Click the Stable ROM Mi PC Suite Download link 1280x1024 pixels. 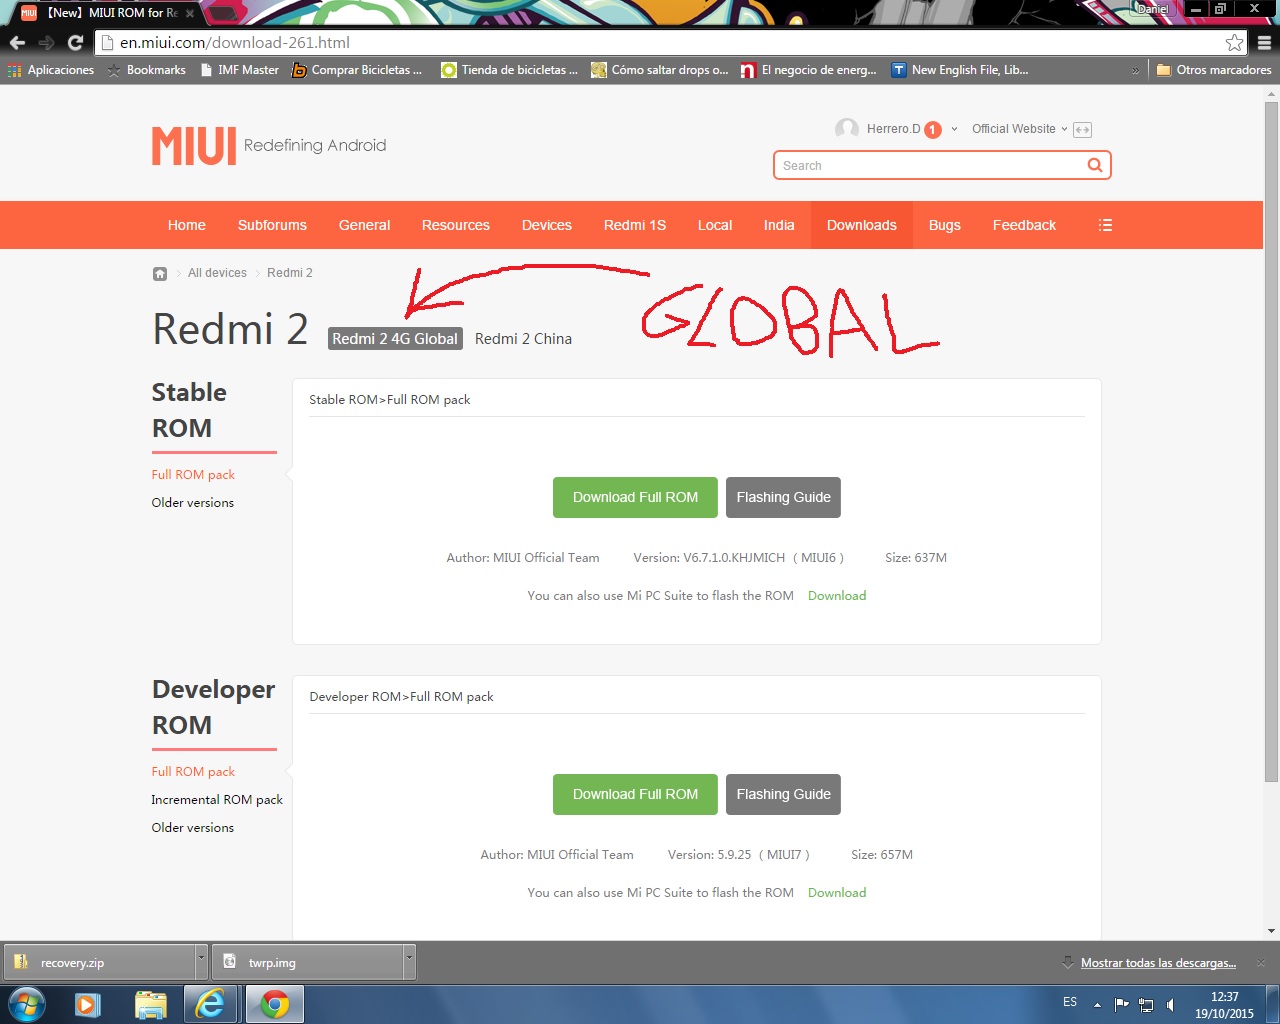837,596
